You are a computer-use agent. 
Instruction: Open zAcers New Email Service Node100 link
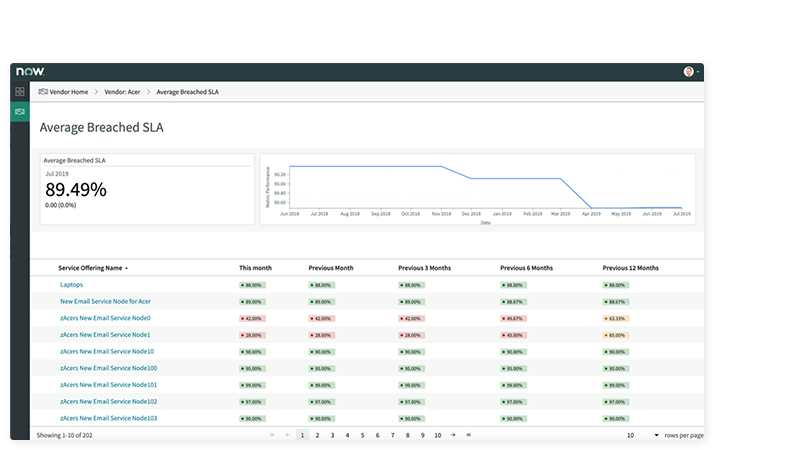[x=108, y=368]
